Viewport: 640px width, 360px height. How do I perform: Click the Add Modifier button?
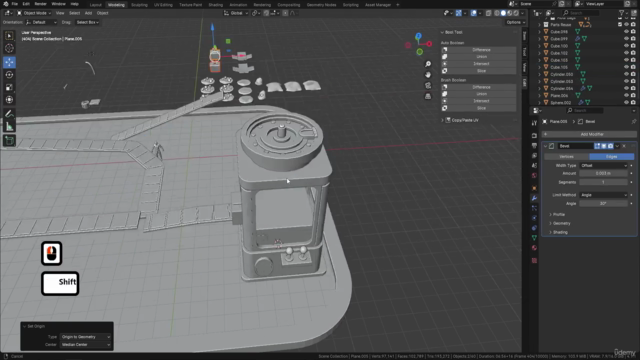[x=589, y=134]
